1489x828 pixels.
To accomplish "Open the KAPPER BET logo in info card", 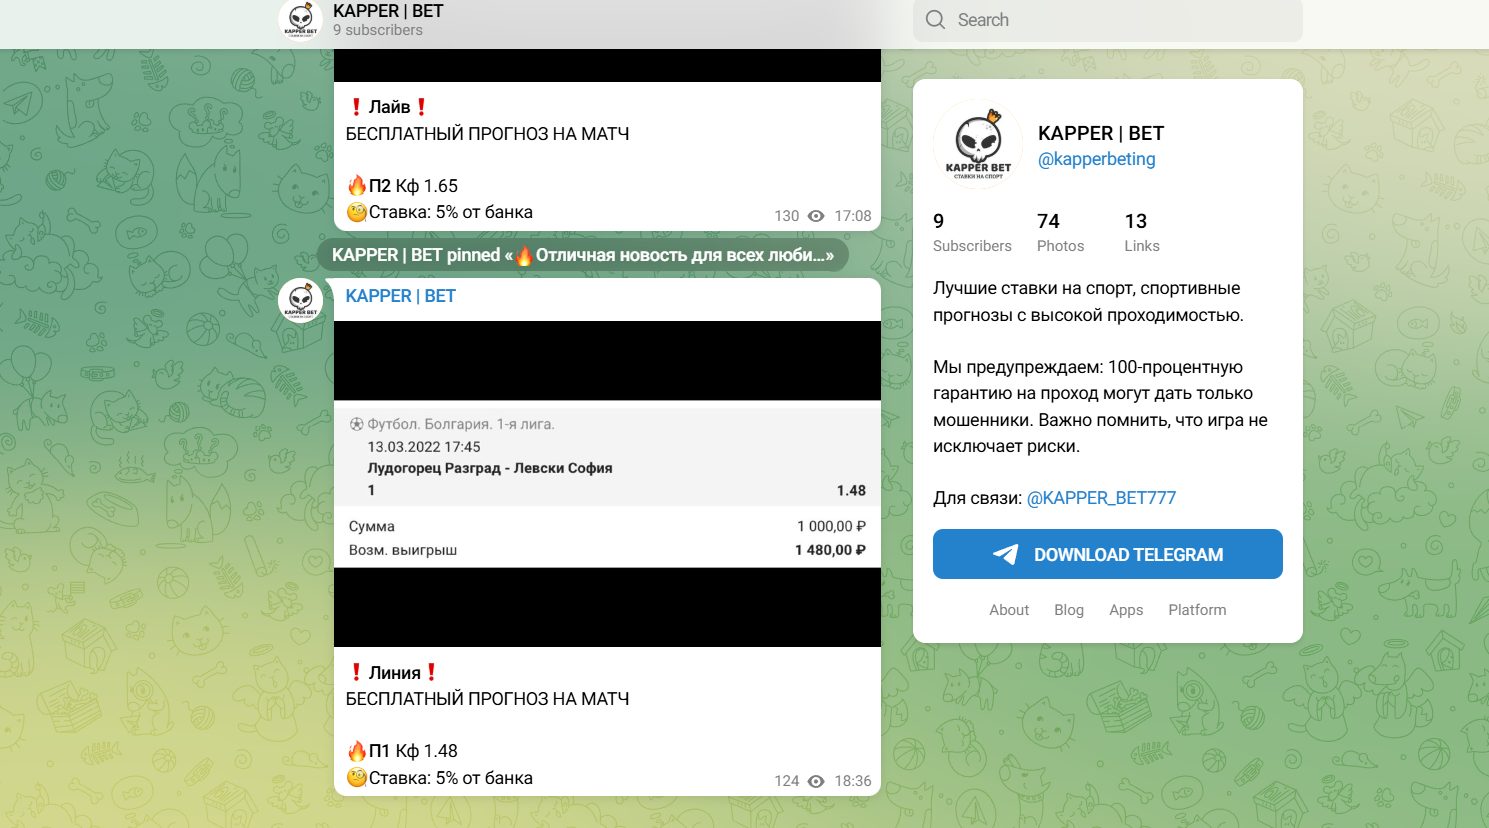I will (x=978, y=144).
